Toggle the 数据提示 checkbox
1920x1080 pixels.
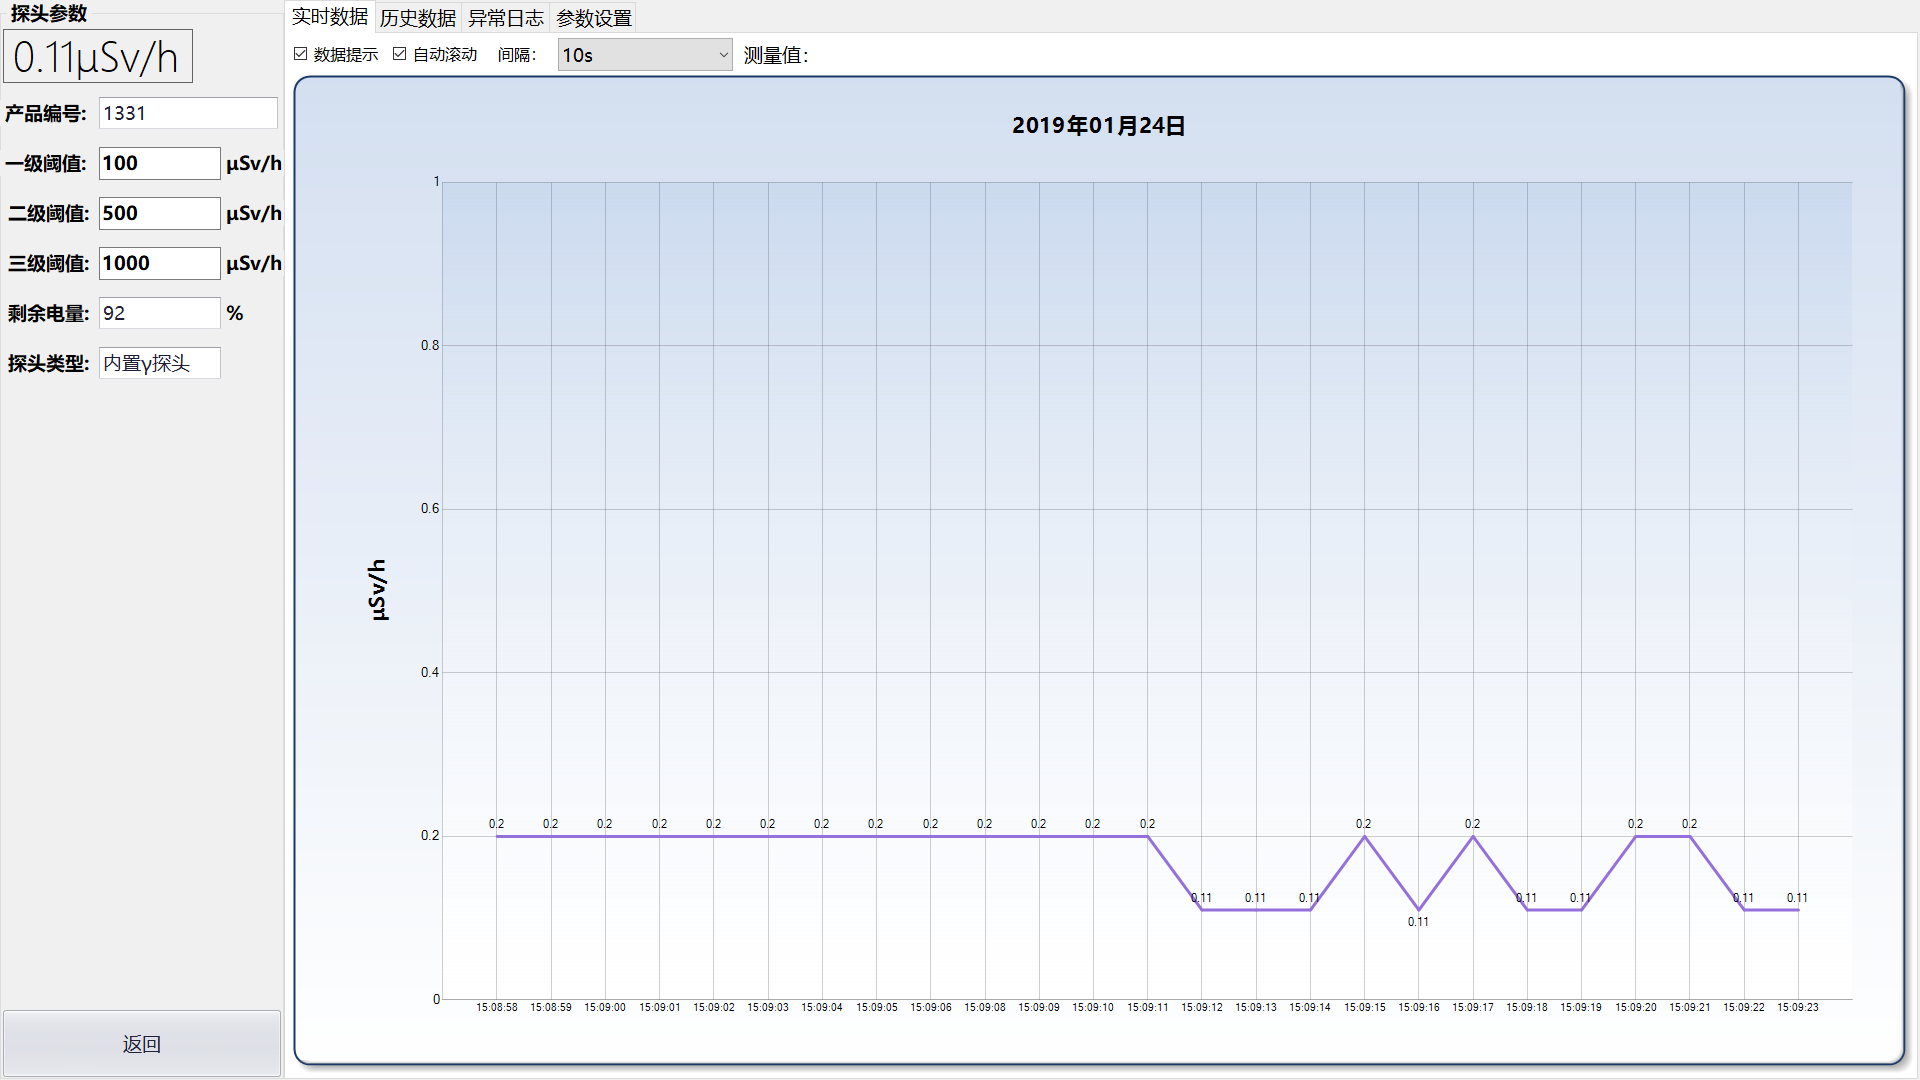pos(301,54)
